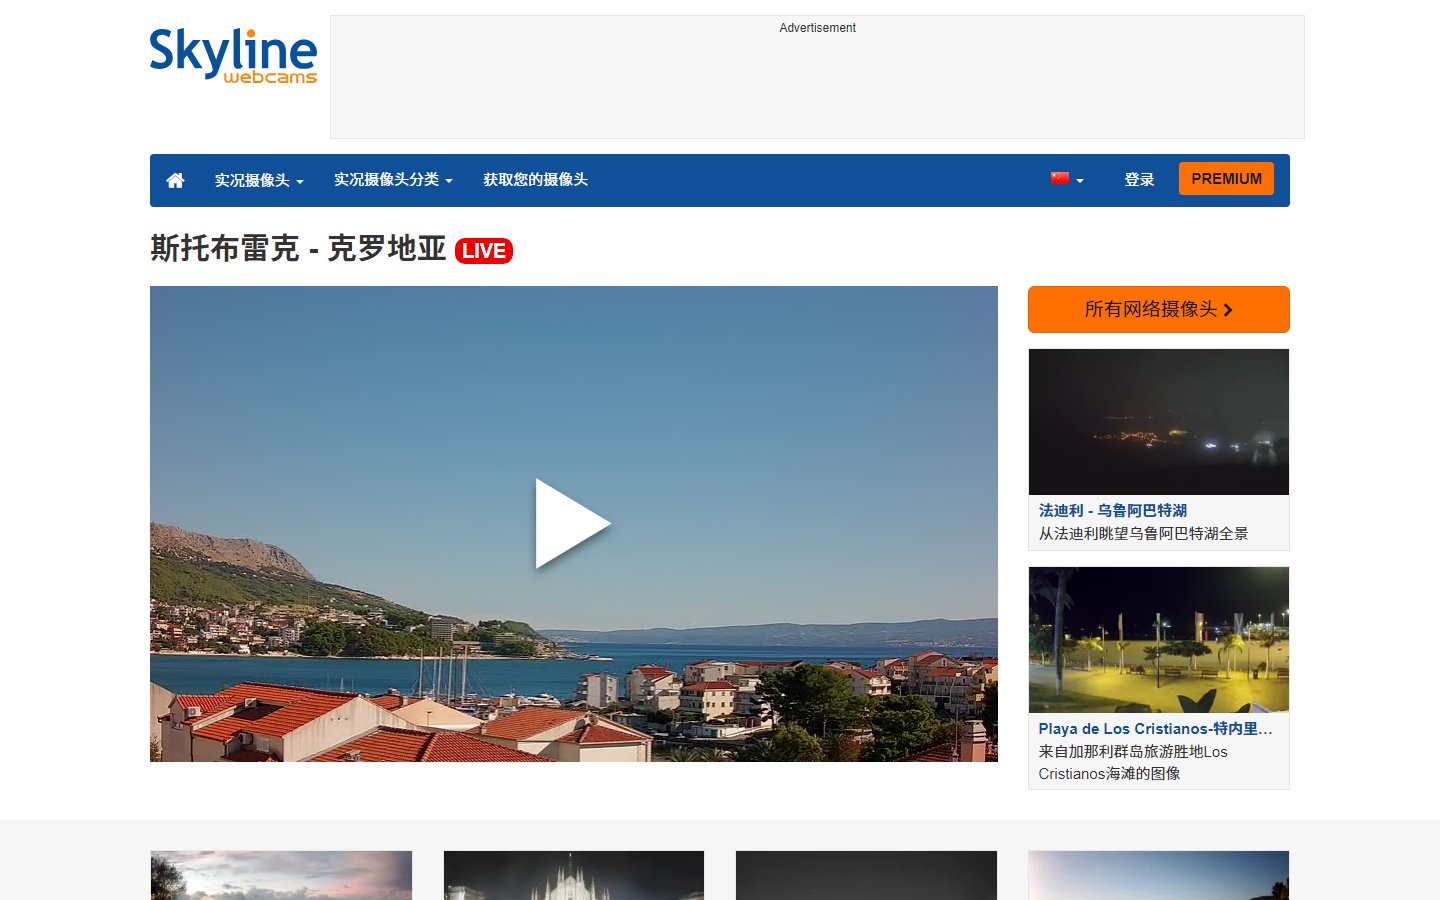
Task: Open 获取您的摄像头 page
Action: point(535,180)
